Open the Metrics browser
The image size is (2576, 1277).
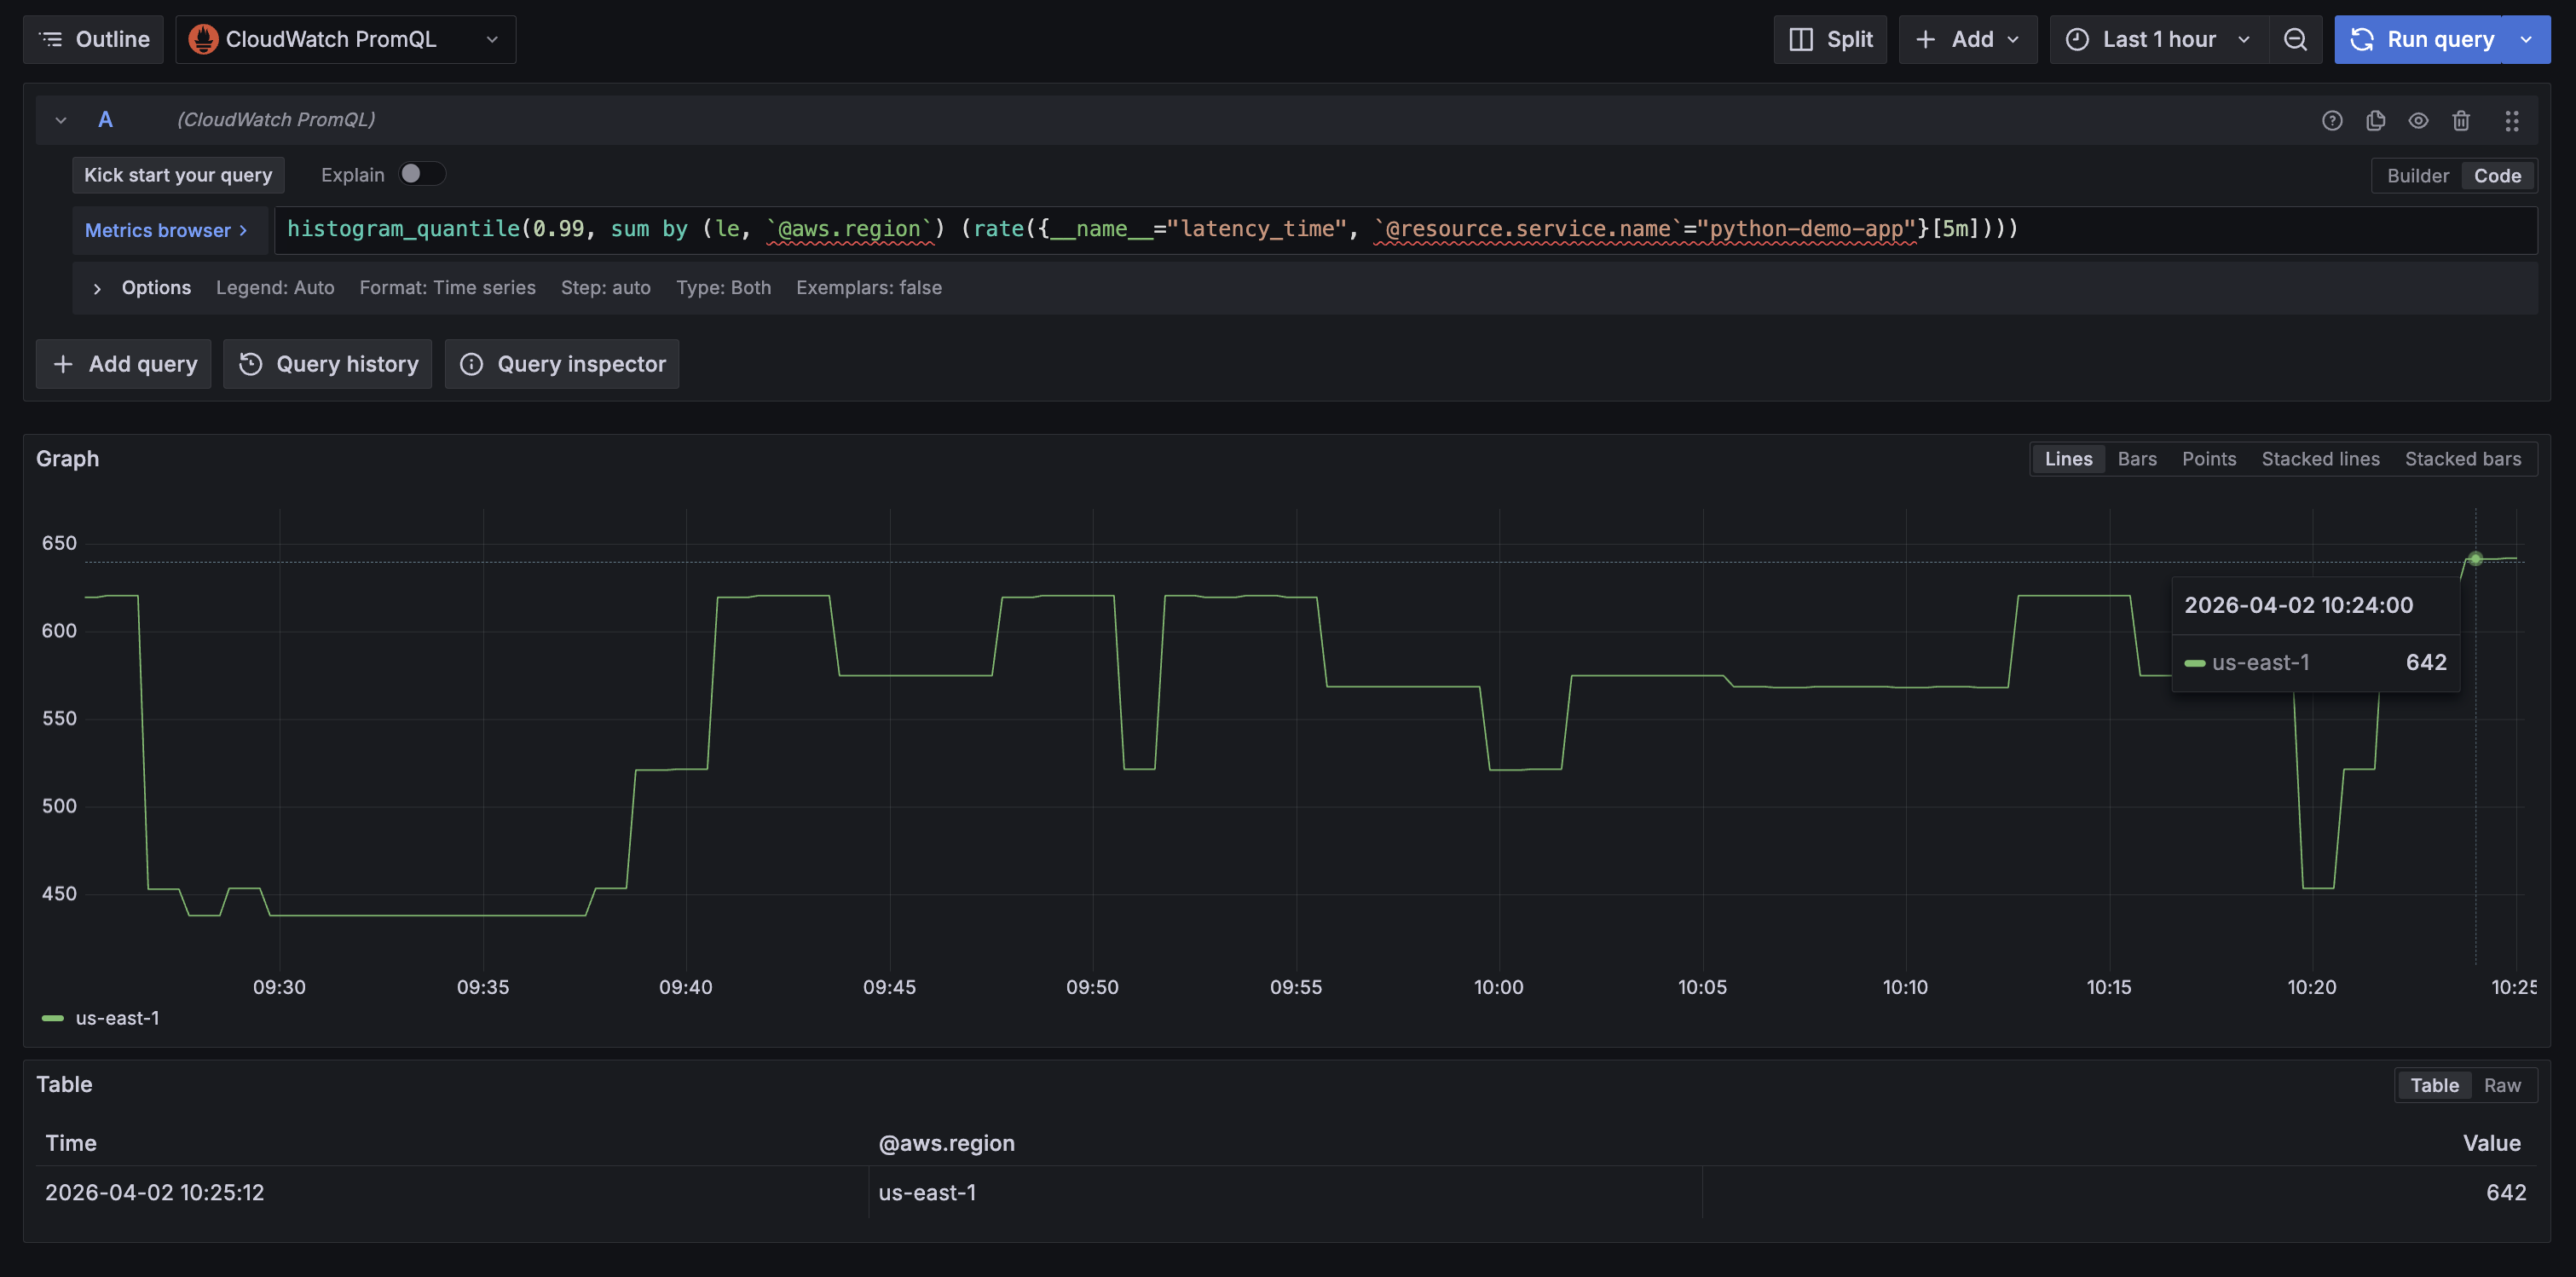[x=167, y=230]
